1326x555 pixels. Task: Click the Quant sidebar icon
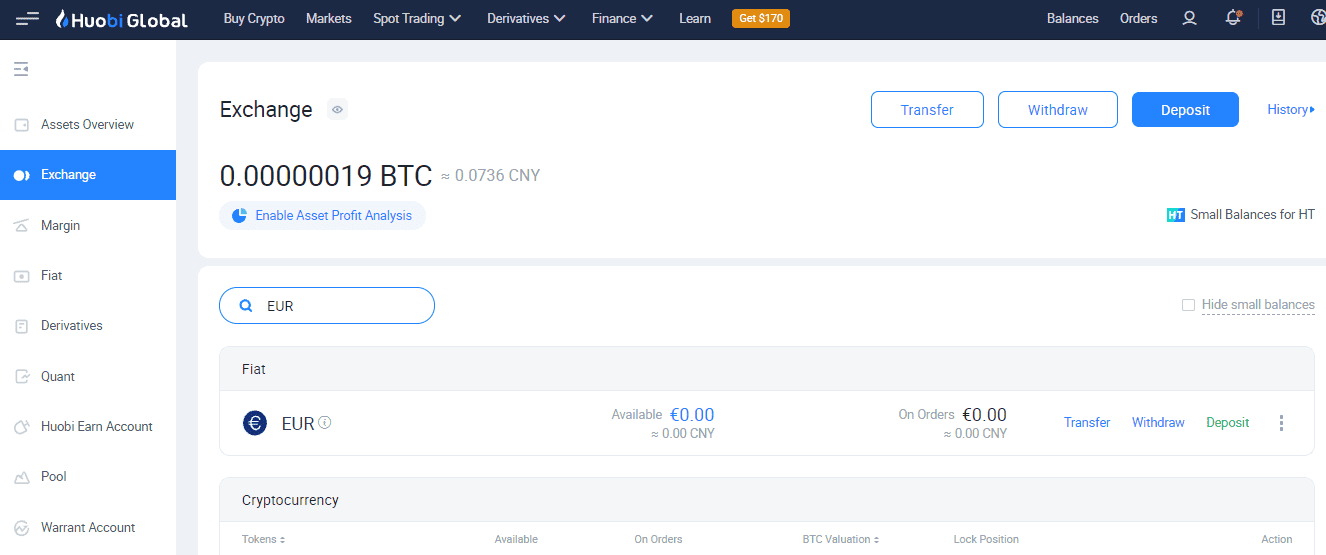(x=21, y=377)
